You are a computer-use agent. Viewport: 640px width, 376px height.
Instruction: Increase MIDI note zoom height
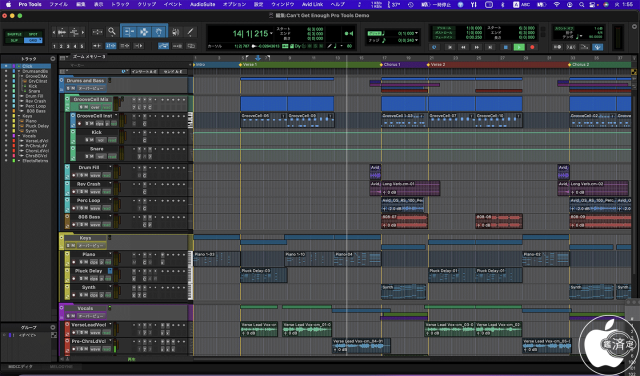pyautogui.click(x=74, y=31)
